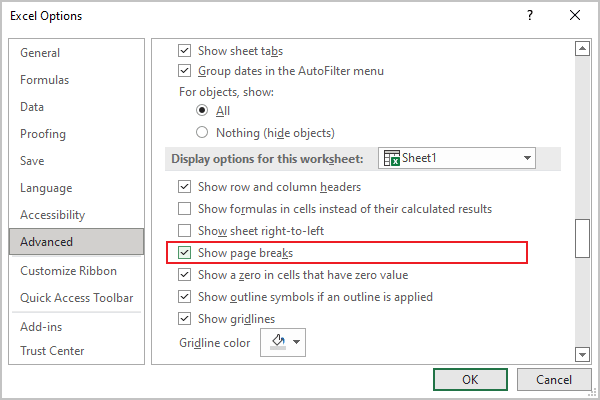Screen dimensions: 600x400
Task: Click the vertical scrollbar thumb
Action: tap(582, 238)
